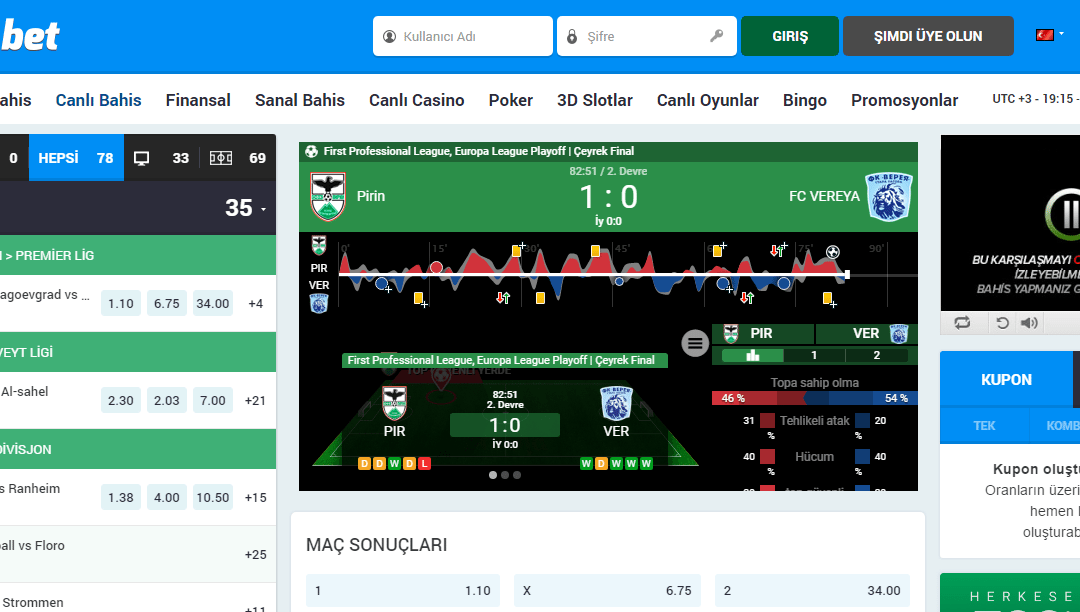The height and width of the screenshot is (612, 1080).
Task: Click the Şifre password field
Action: tap(646, 36)
